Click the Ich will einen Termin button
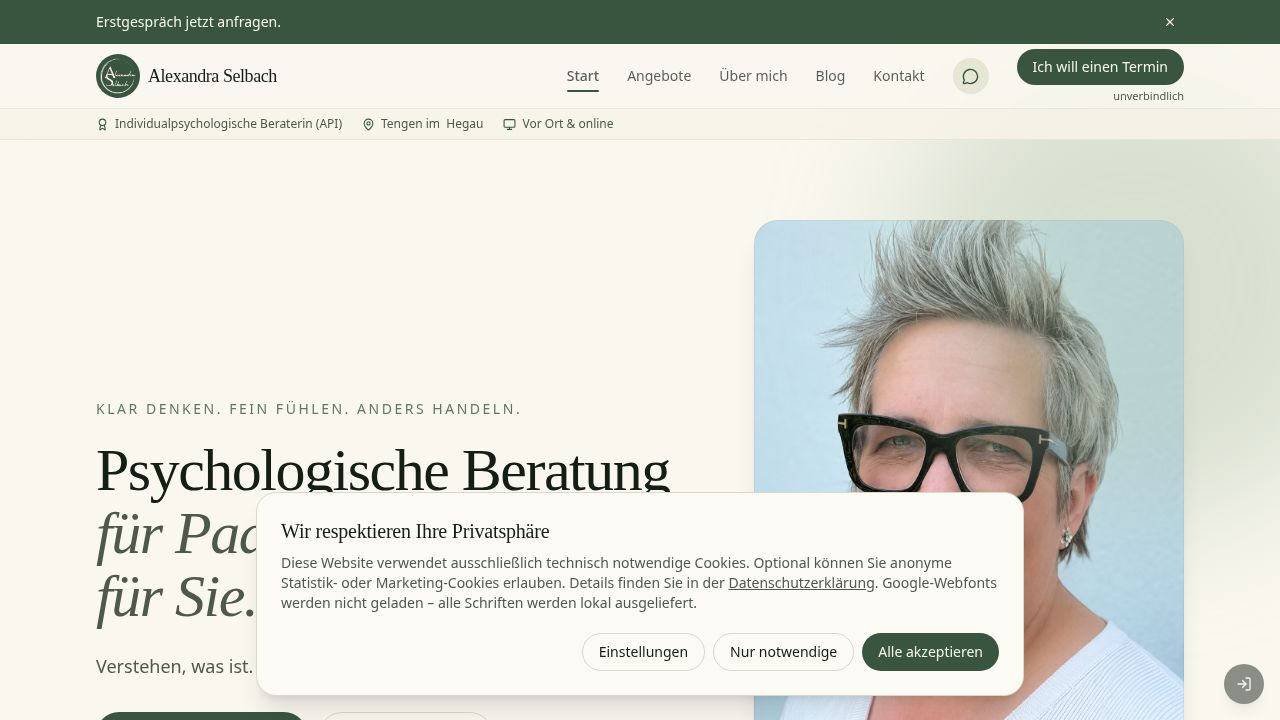Image resolution: width=1280 pixels, height=720 pixels. pos(1100,67)
